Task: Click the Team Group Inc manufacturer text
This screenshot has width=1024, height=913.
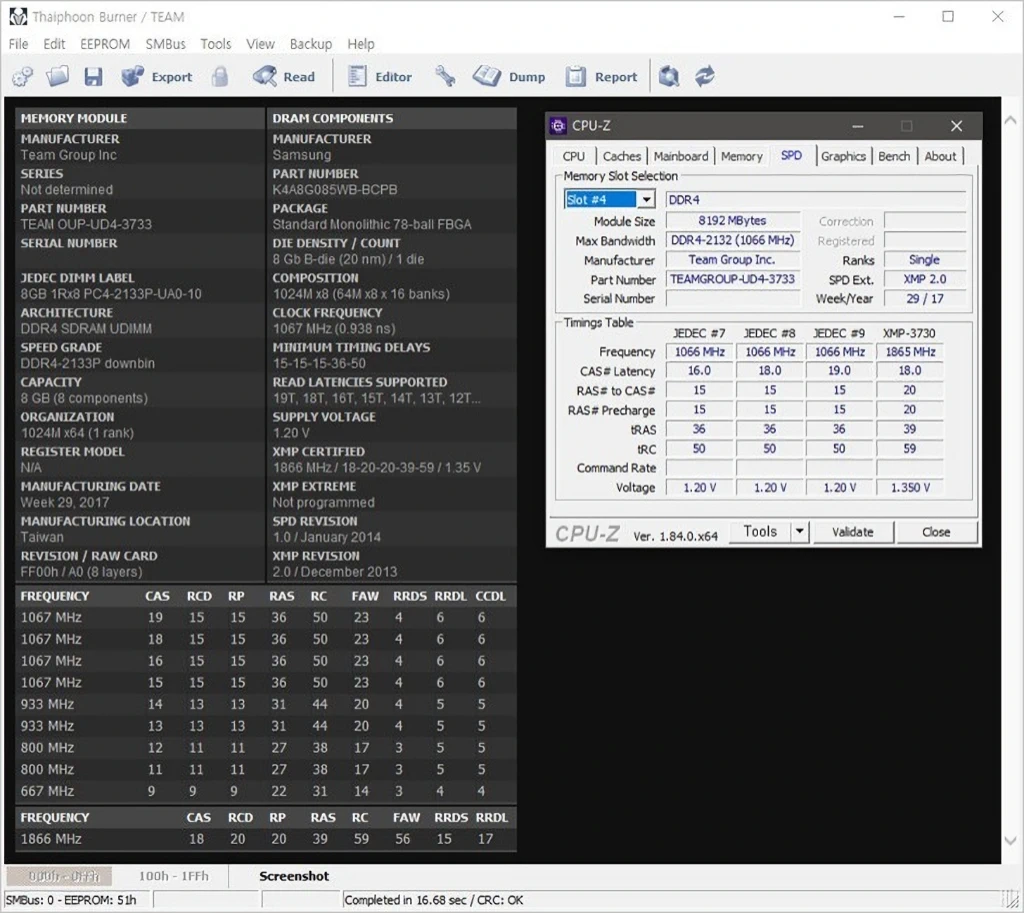Action: 69,155
